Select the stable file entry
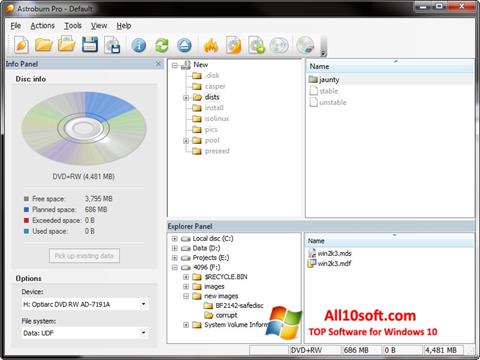This screenshot has width=480, height=360. click(324, 91)
